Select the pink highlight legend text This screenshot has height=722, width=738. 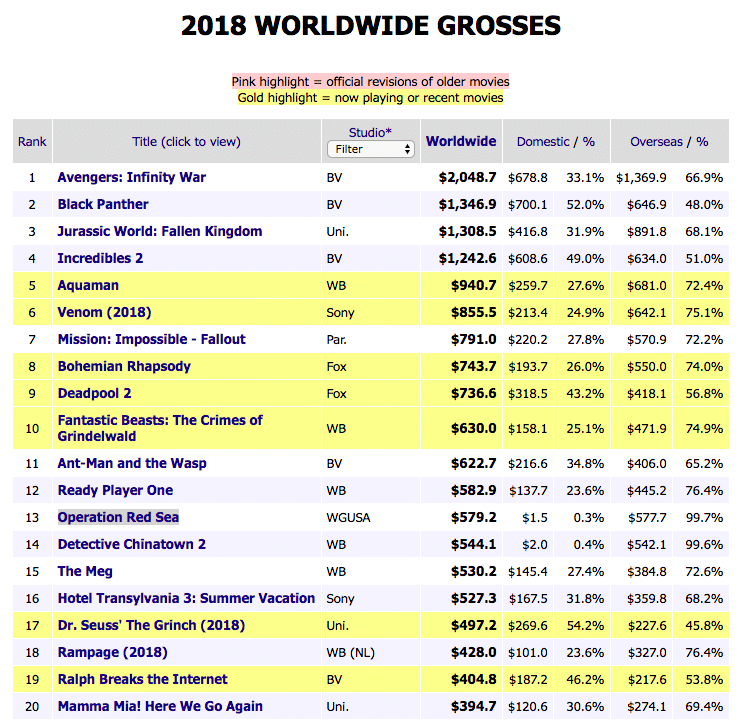(370, 81)
